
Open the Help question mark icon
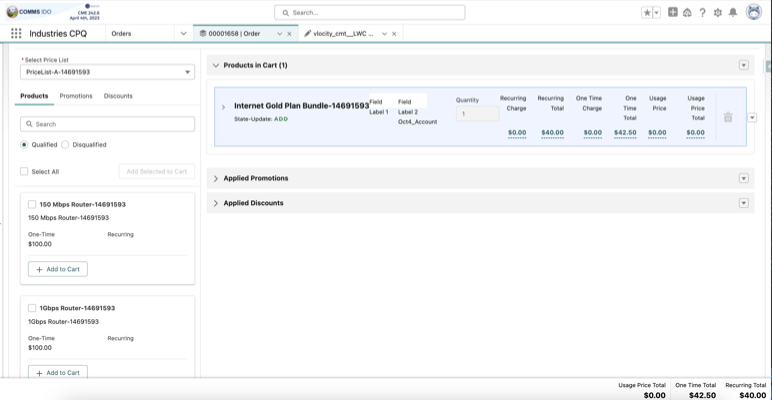[x=703, y=13]
